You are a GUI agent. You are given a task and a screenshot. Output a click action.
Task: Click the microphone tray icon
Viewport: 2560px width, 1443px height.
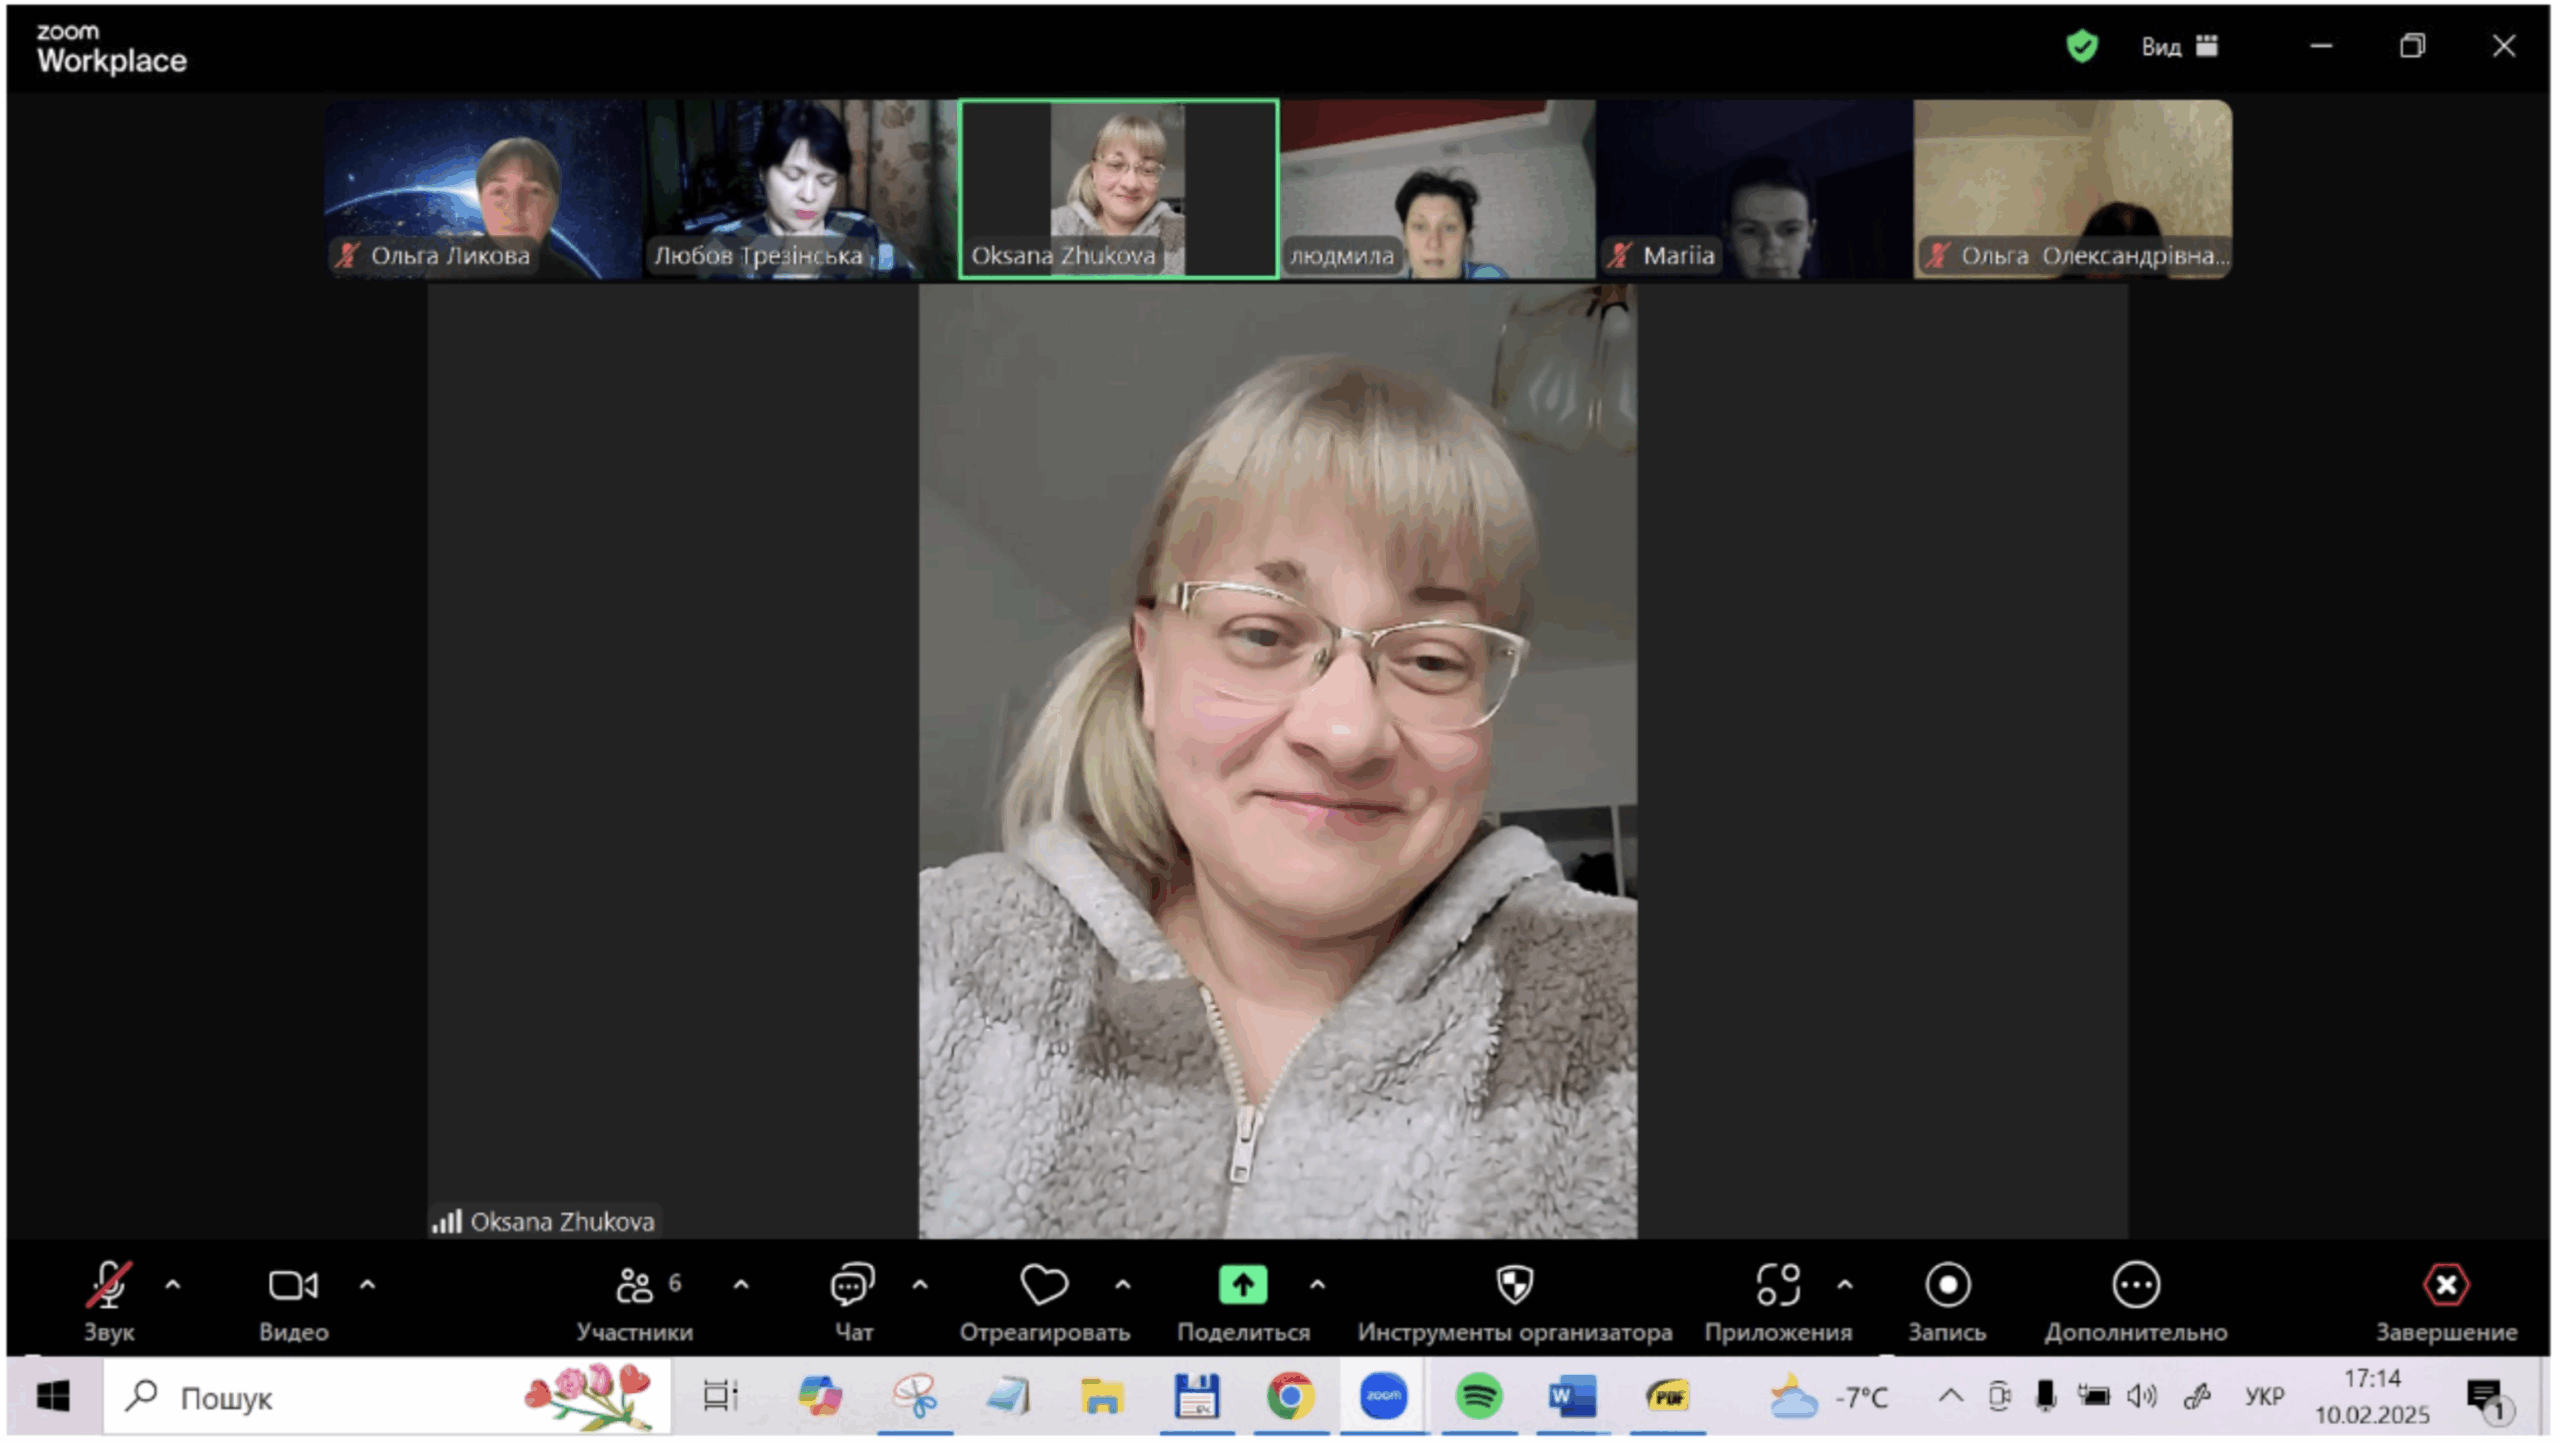(2048, 1397)
